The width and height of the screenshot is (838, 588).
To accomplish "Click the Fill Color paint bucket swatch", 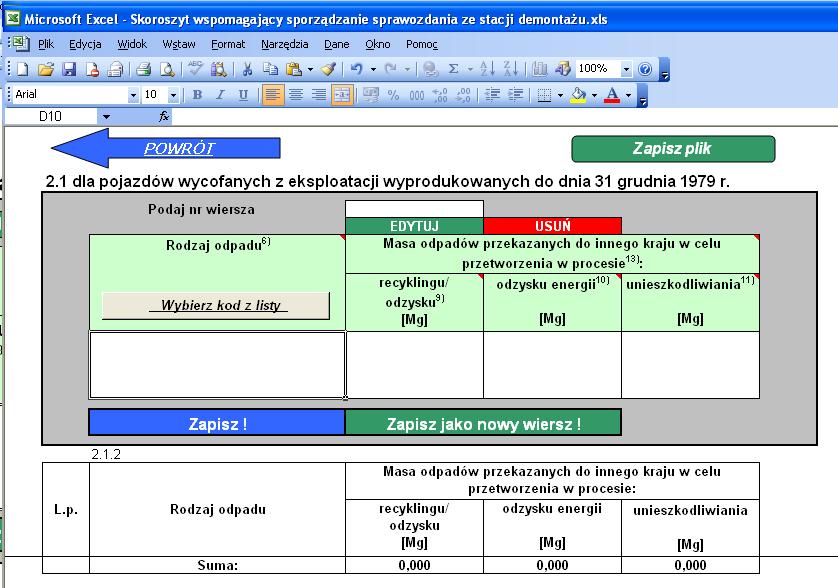I will pyautogui.click(x=578, y=95).
